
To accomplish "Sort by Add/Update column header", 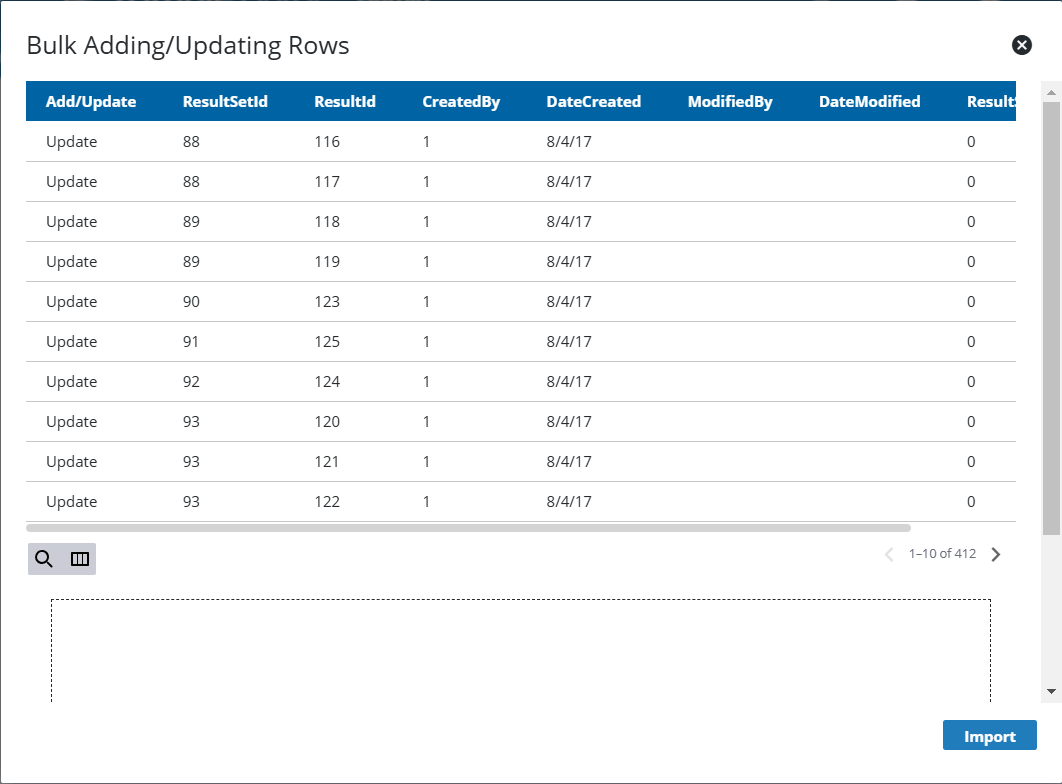I will point(91,101).
